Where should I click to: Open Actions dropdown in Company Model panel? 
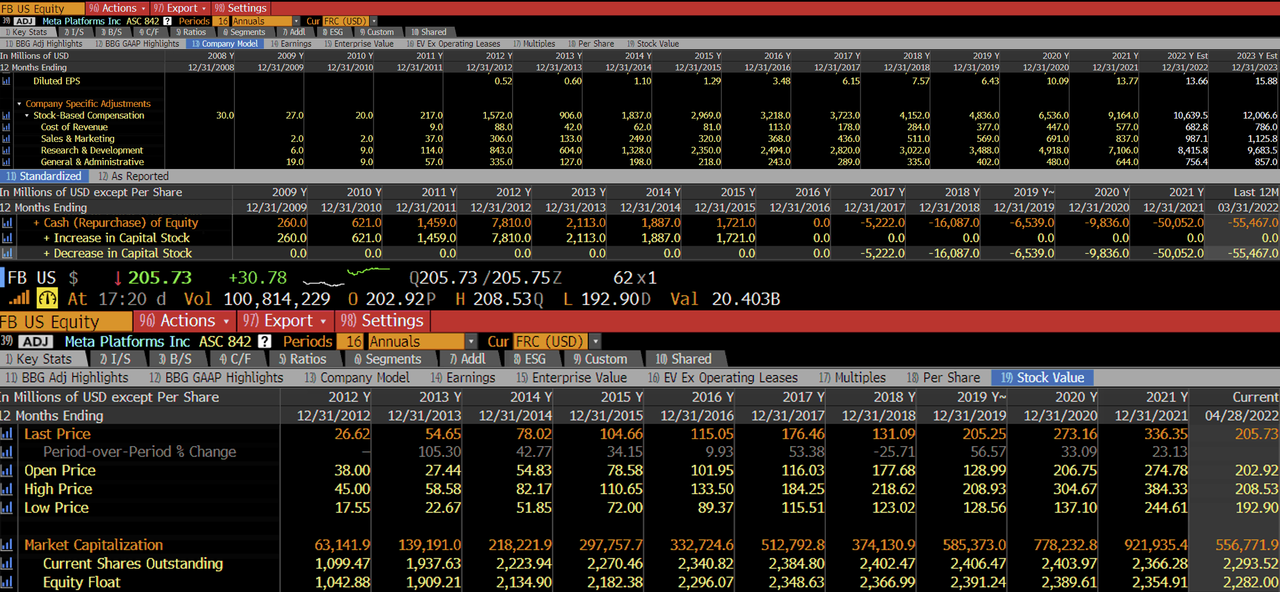tap(116, 7)
